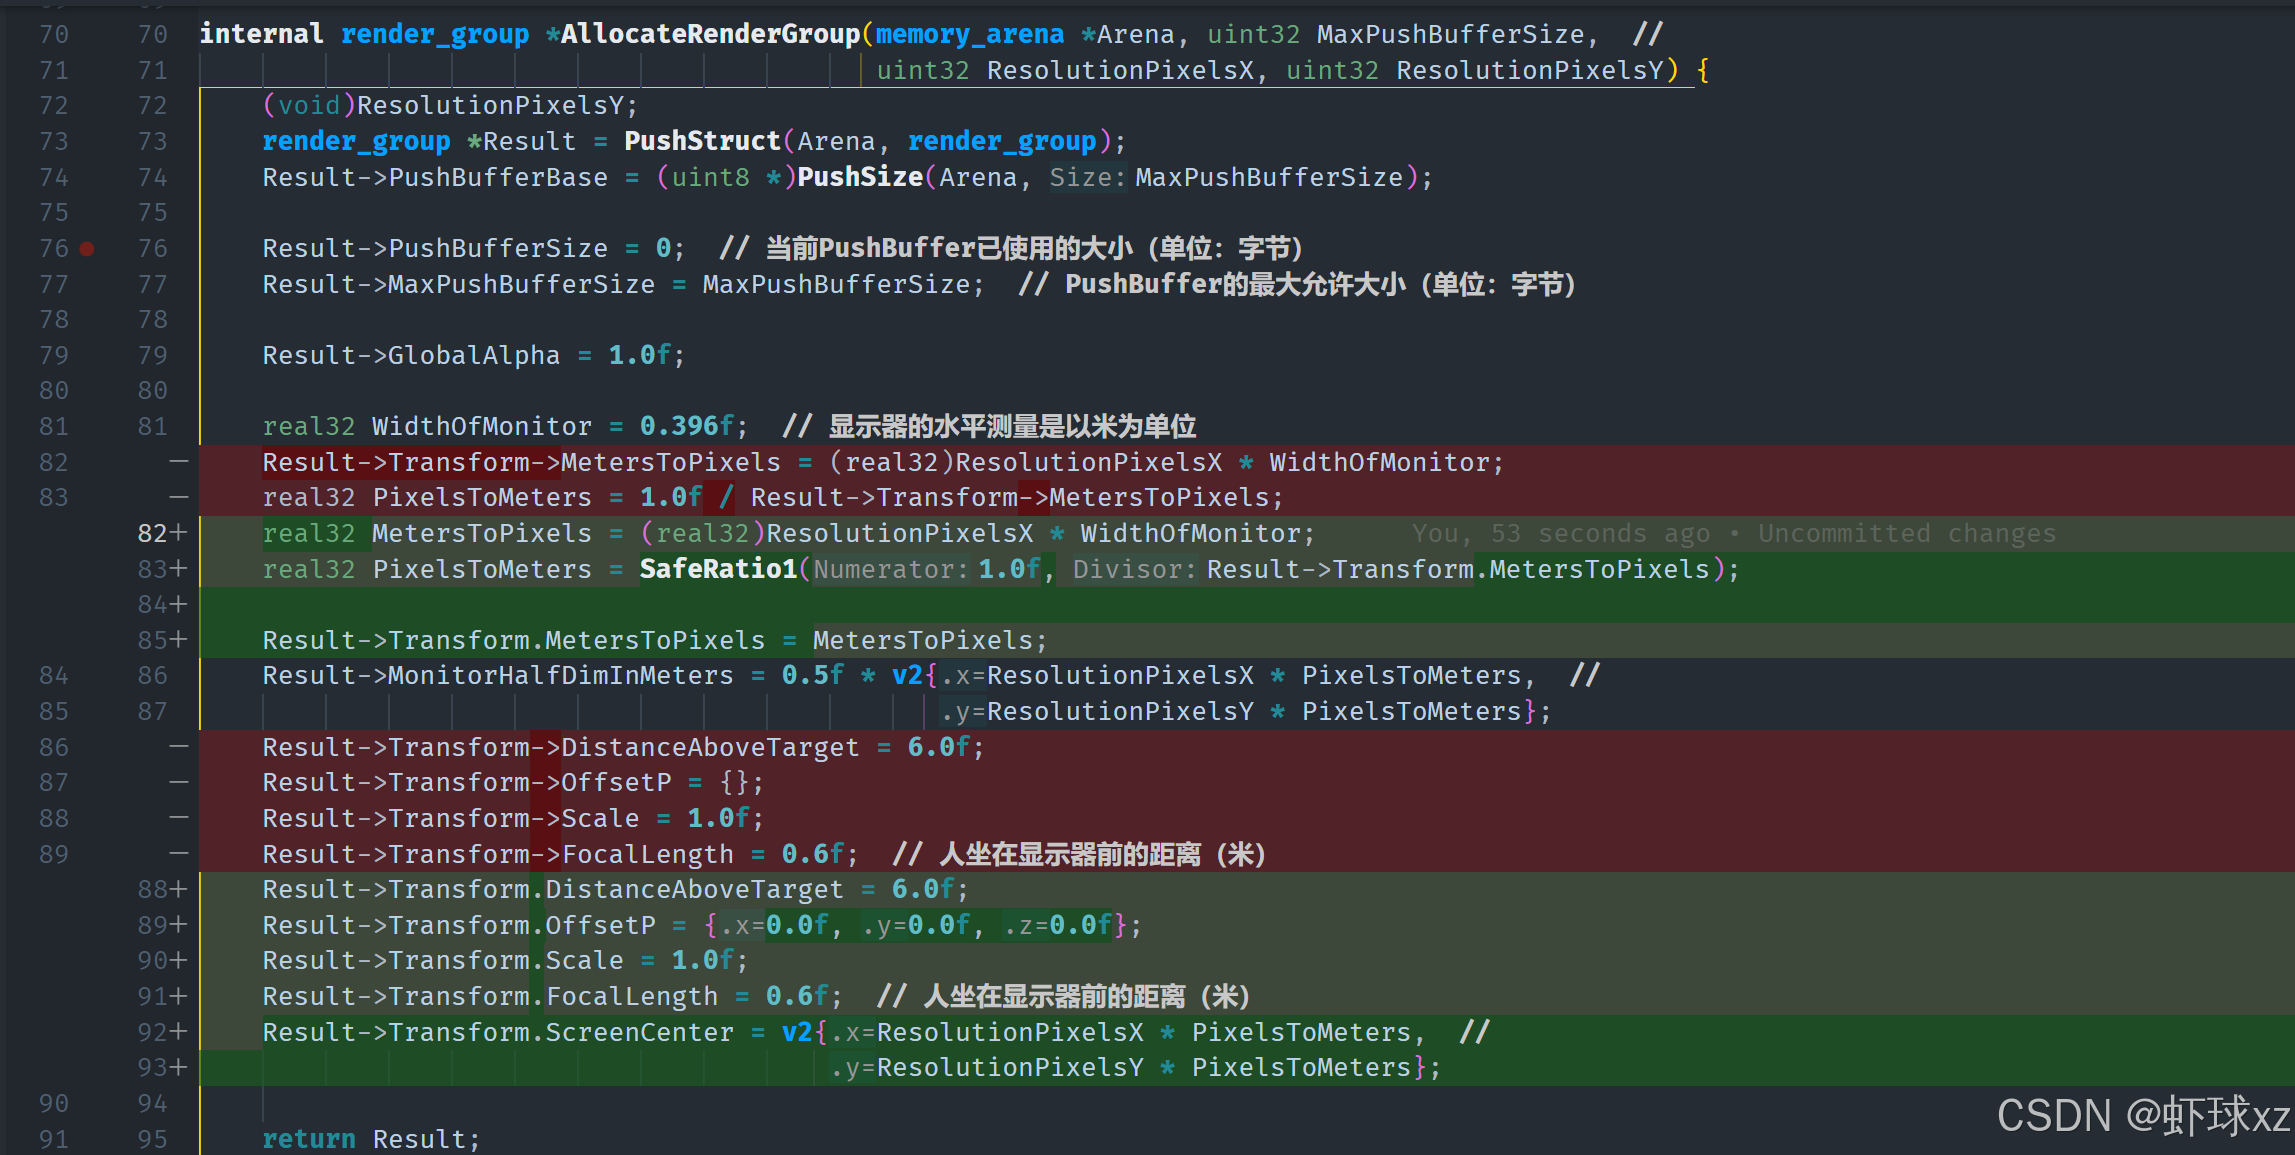
Task: Click minus marker beside removed Transform->MetersToPixels assignment
Action: (178, 462)
